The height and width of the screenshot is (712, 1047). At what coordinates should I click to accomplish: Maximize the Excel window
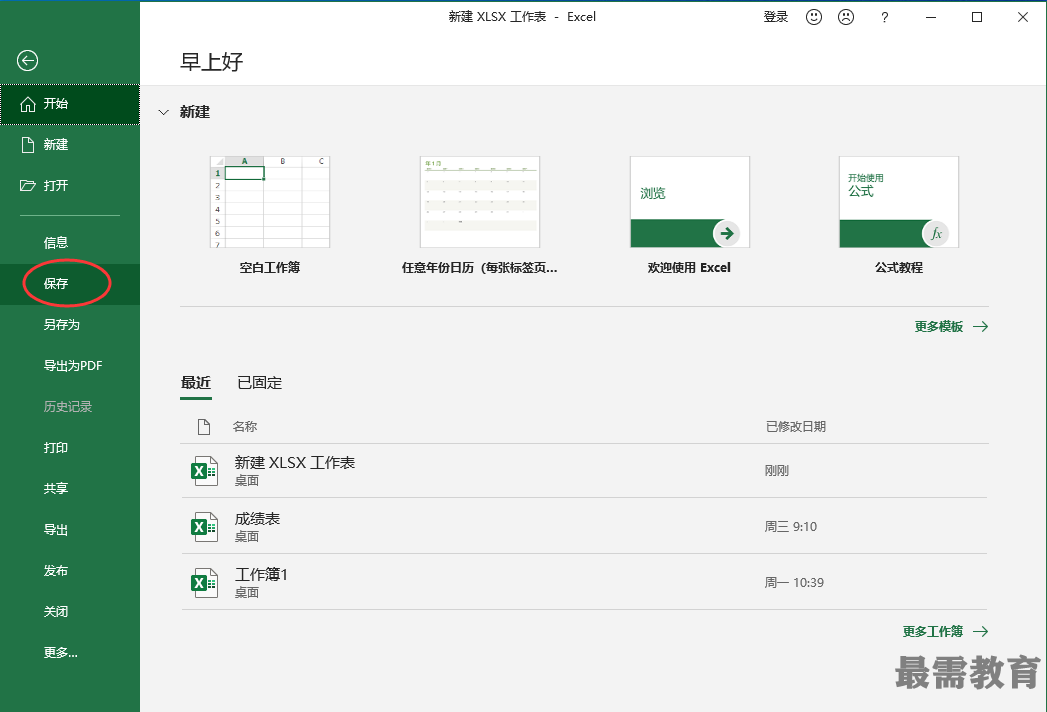click(977, 17)
